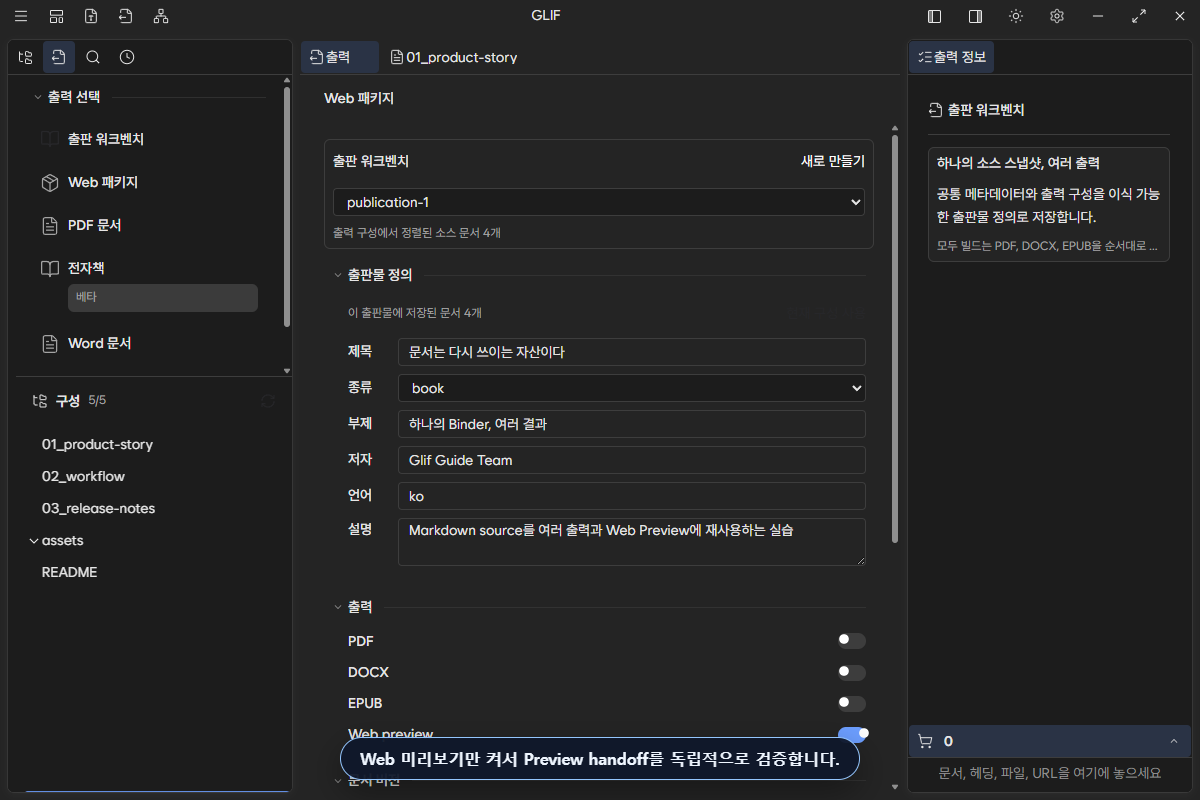Click the 하나의 소스 스냅샷, 여러 출력 card
The height and width of the screenshot is (800, 1200).
tap(1048, 204)
